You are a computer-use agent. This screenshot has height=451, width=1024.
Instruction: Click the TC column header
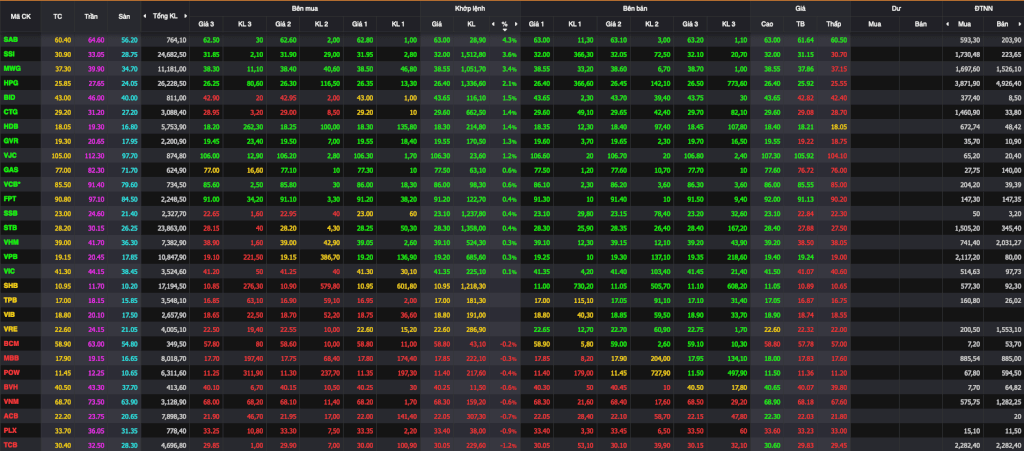(x=57, y=16)
